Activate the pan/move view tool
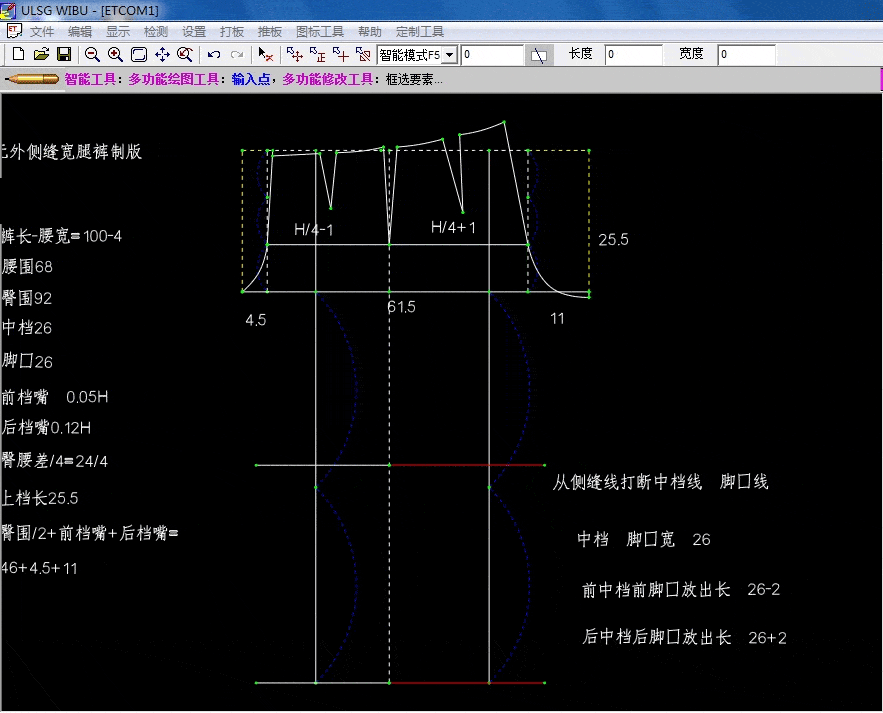This screenshot has width=883, height=713. 161,54
